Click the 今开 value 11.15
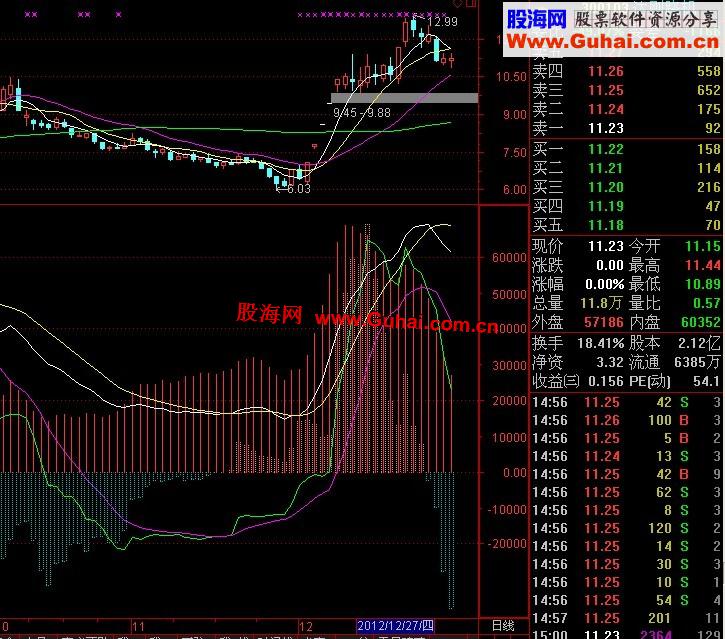This screenshot has height=639, width=725. 702,246
